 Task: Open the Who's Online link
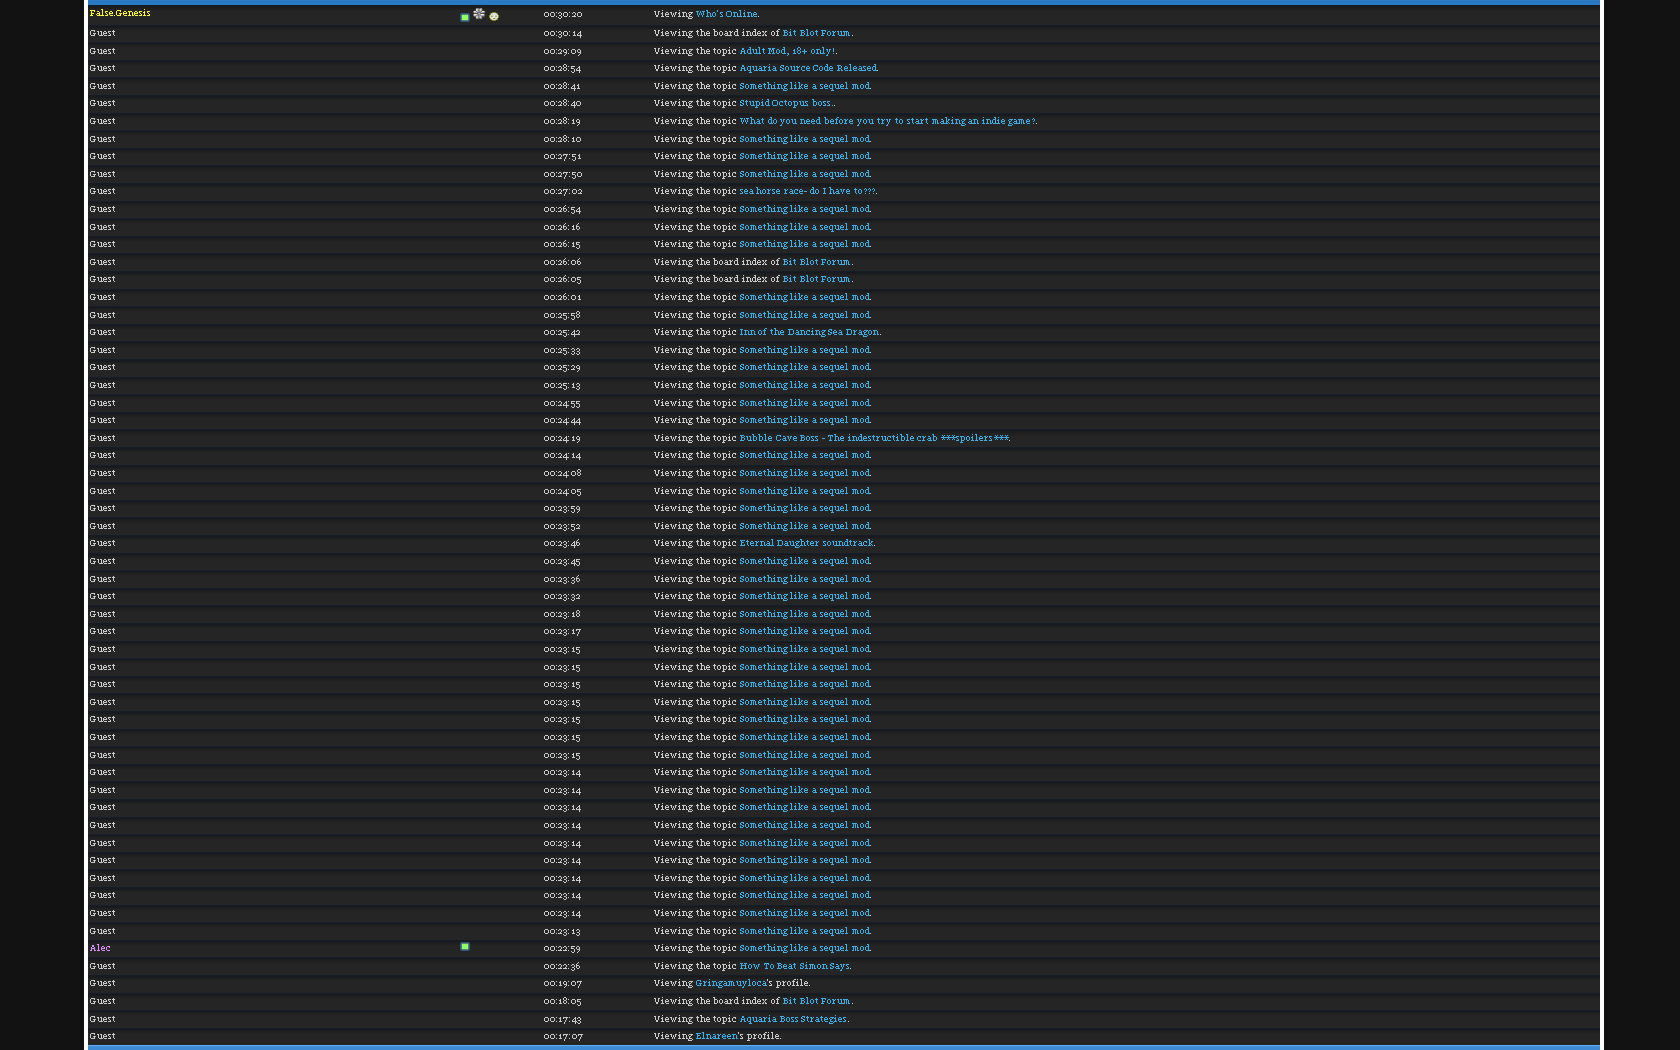(726, 14)
